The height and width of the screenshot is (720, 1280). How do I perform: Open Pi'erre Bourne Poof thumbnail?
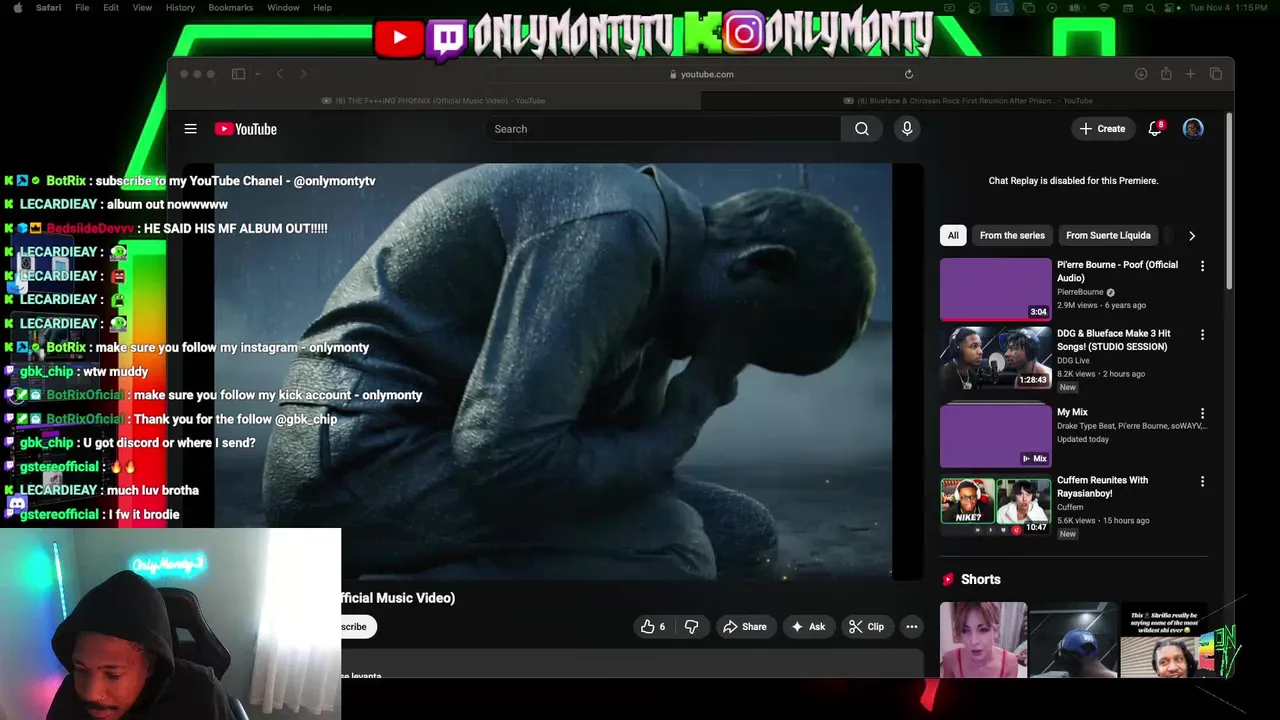click(x=995, y=289)
